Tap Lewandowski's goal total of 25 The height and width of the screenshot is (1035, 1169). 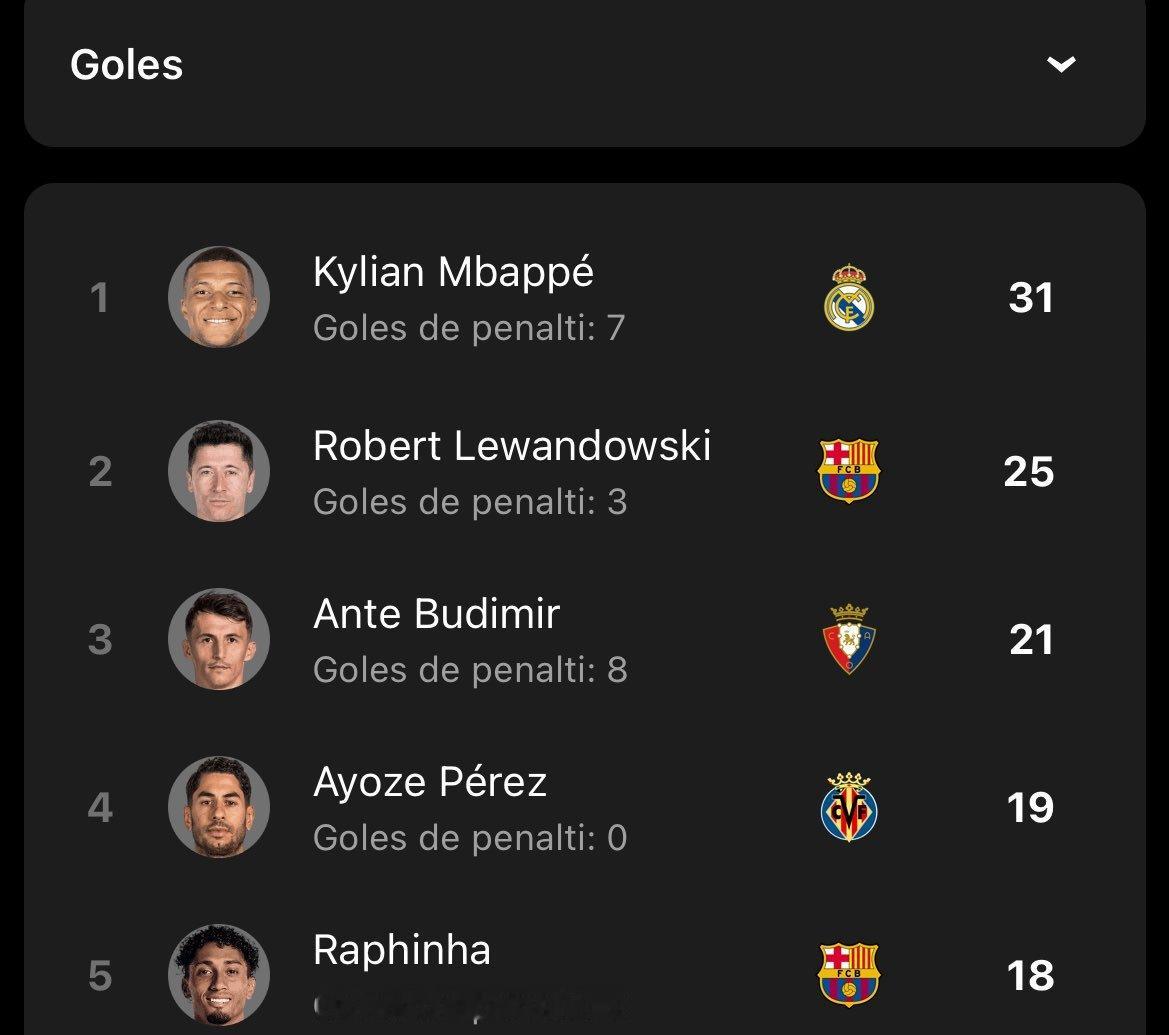click(1029, 471)
